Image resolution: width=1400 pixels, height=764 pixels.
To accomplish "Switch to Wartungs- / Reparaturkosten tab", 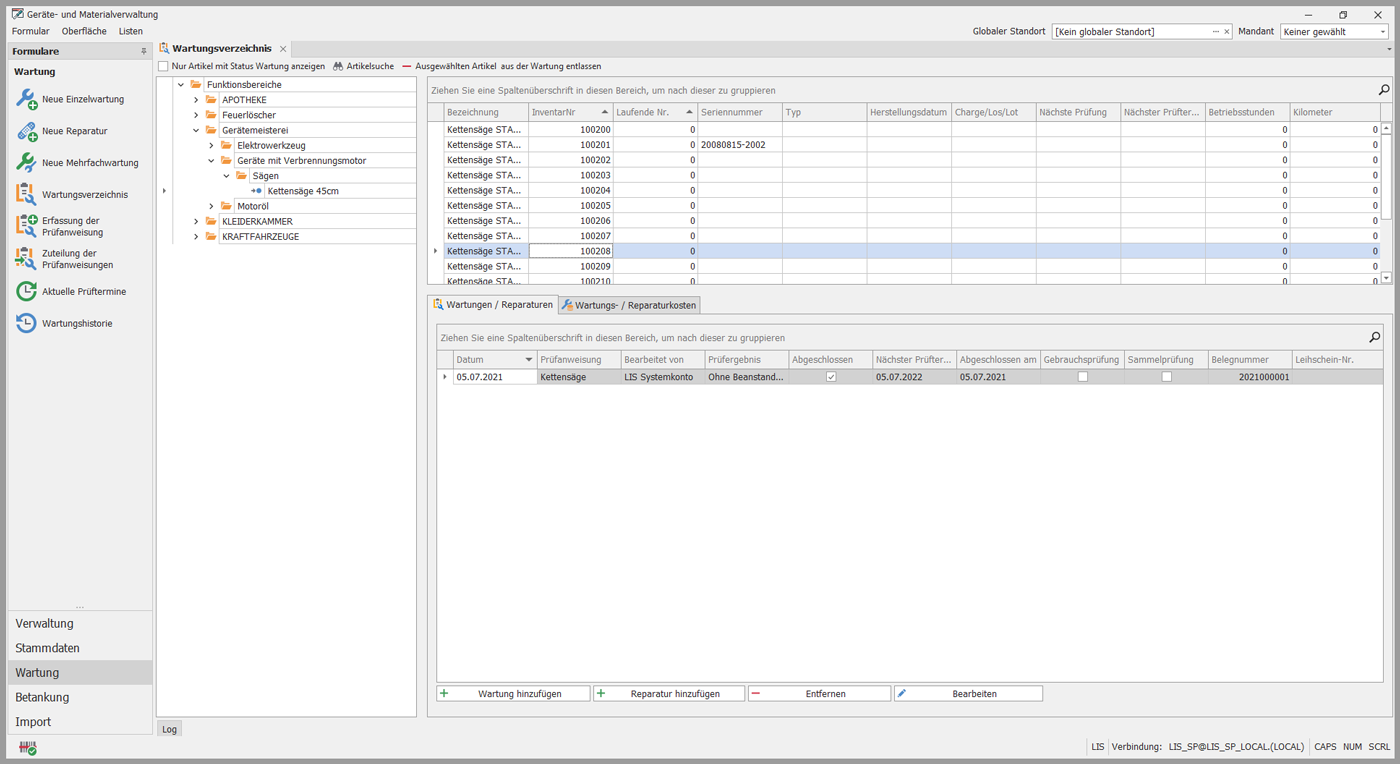I will pyautogui.click(x=629, y=305).
